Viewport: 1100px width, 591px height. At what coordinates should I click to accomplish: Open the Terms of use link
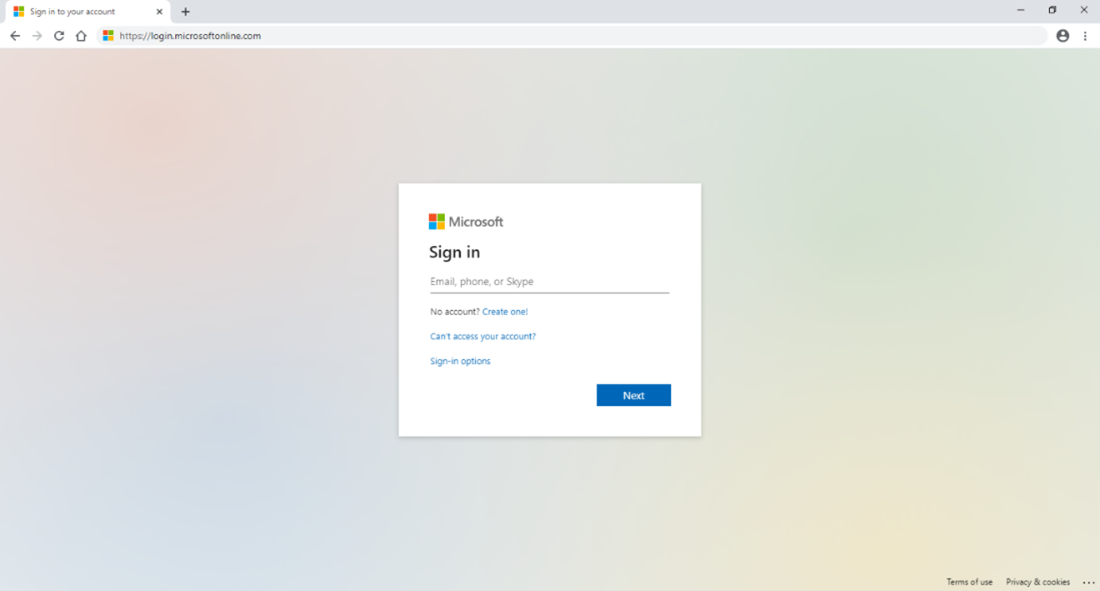[x=970, y=582]
